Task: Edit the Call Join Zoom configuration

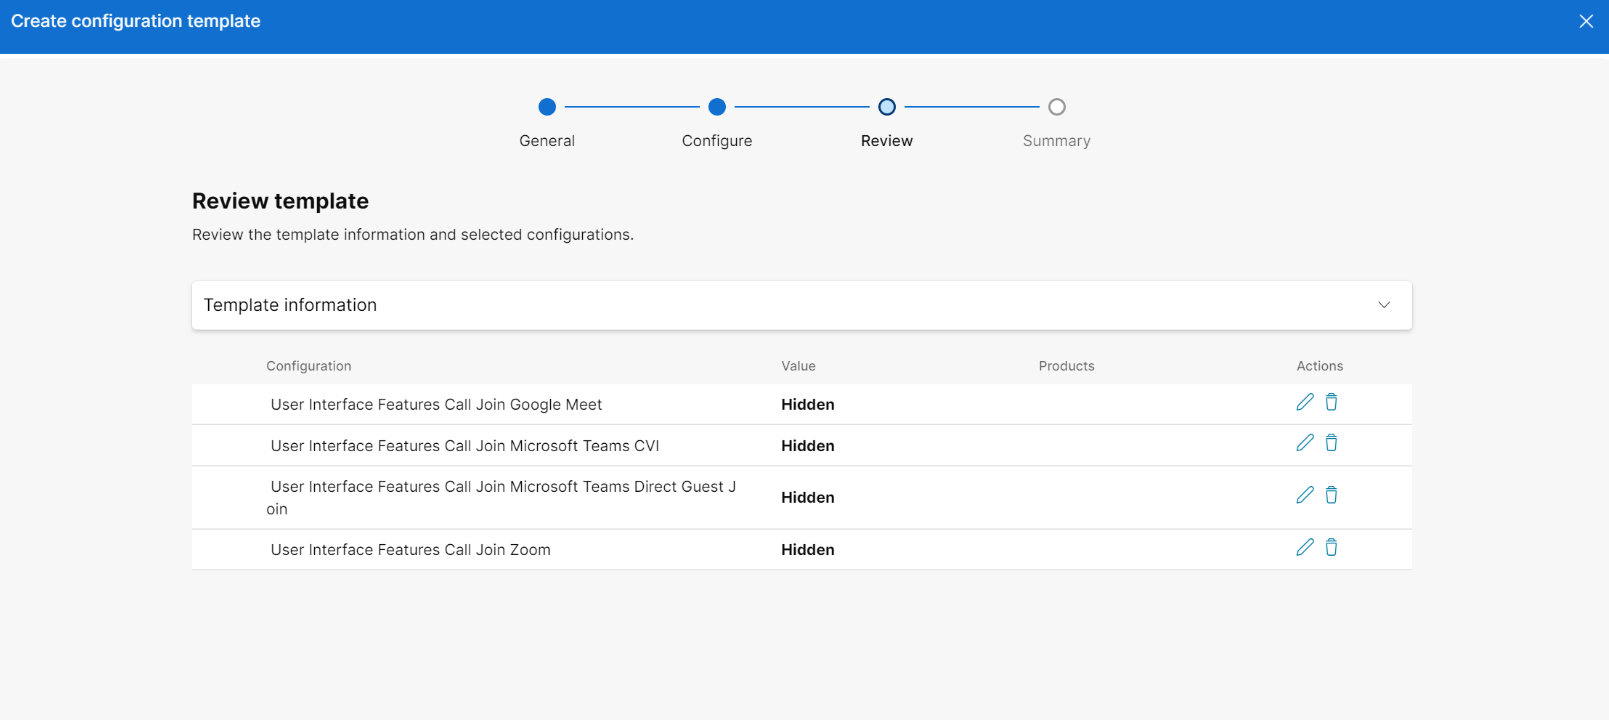Action: tap(1304, 547)
